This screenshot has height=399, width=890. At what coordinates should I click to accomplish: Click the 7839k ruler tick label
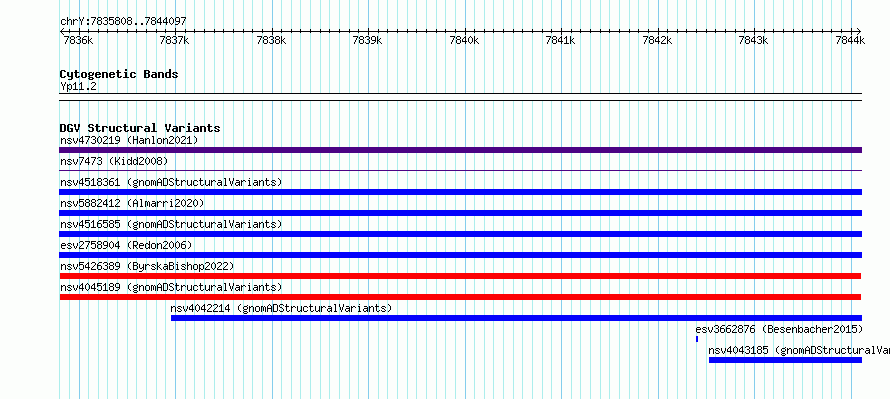[x=367, y=40]
